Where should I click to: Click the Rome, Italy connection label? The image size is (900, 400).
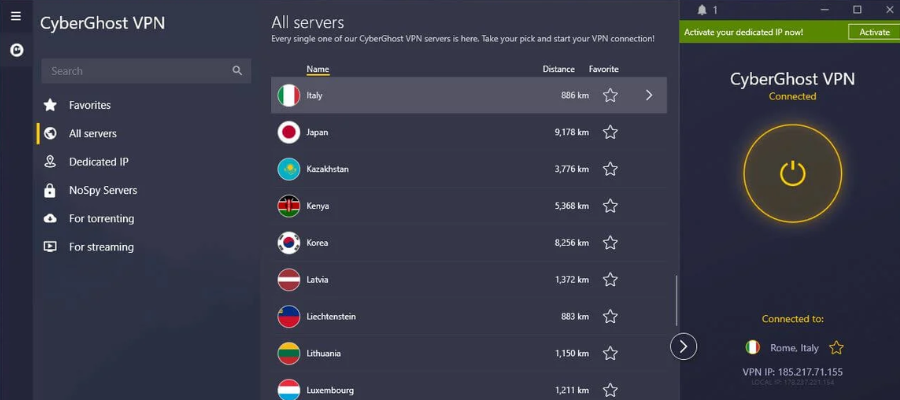click(795, 348)
